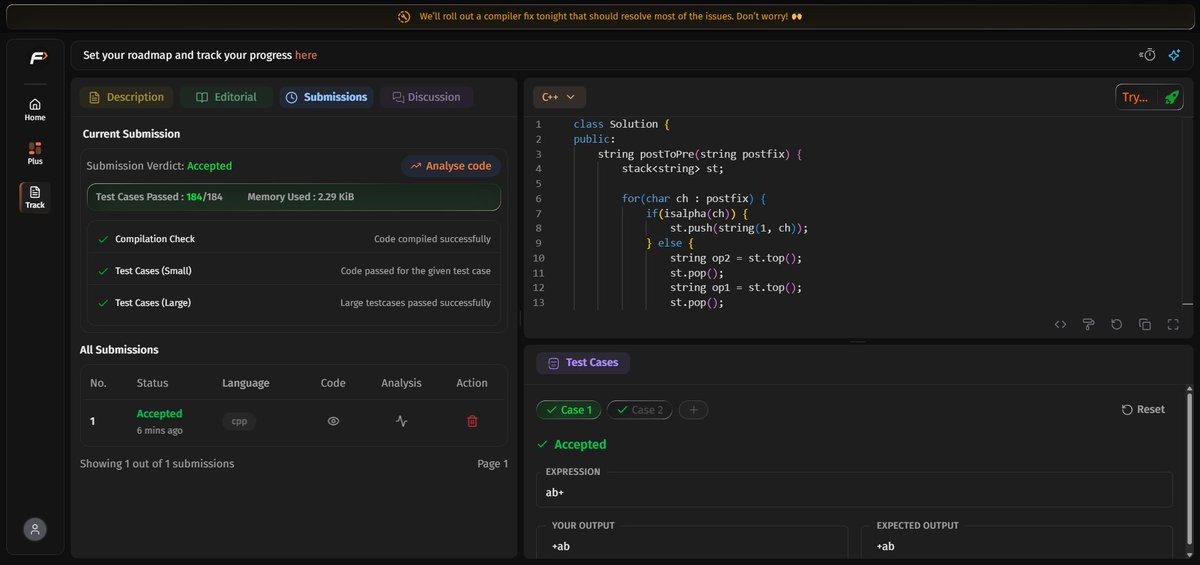
Task: Open Plus in the sidebar
Action: coord(35,153)
